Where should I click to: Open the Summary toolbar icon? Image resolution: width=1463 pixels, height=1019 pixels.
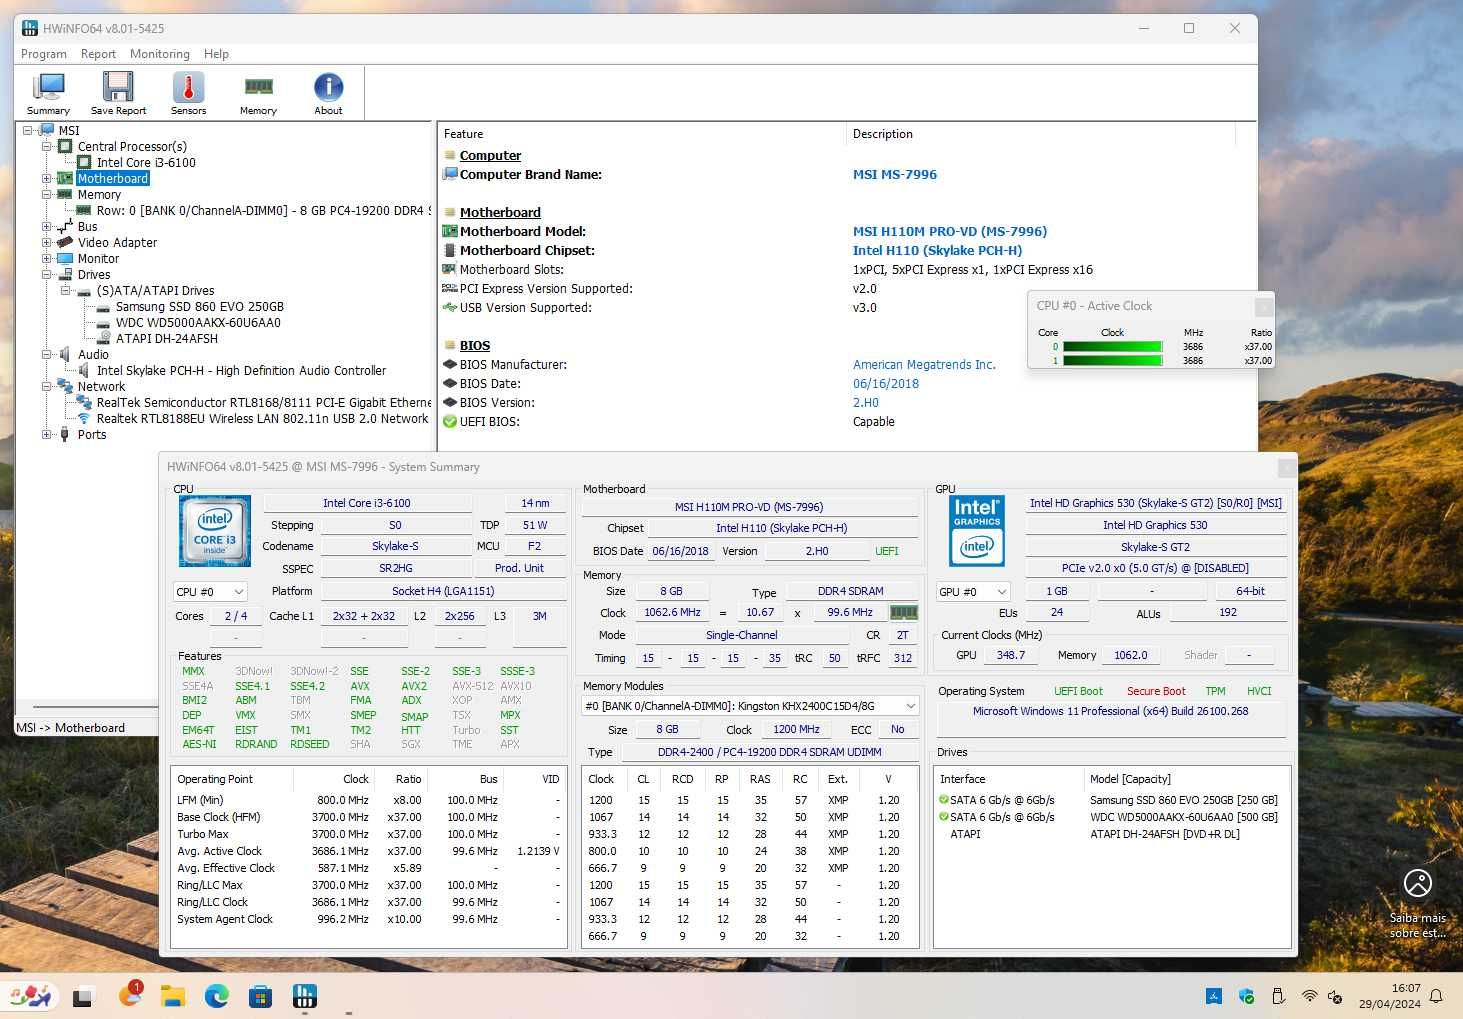[48, 94]
